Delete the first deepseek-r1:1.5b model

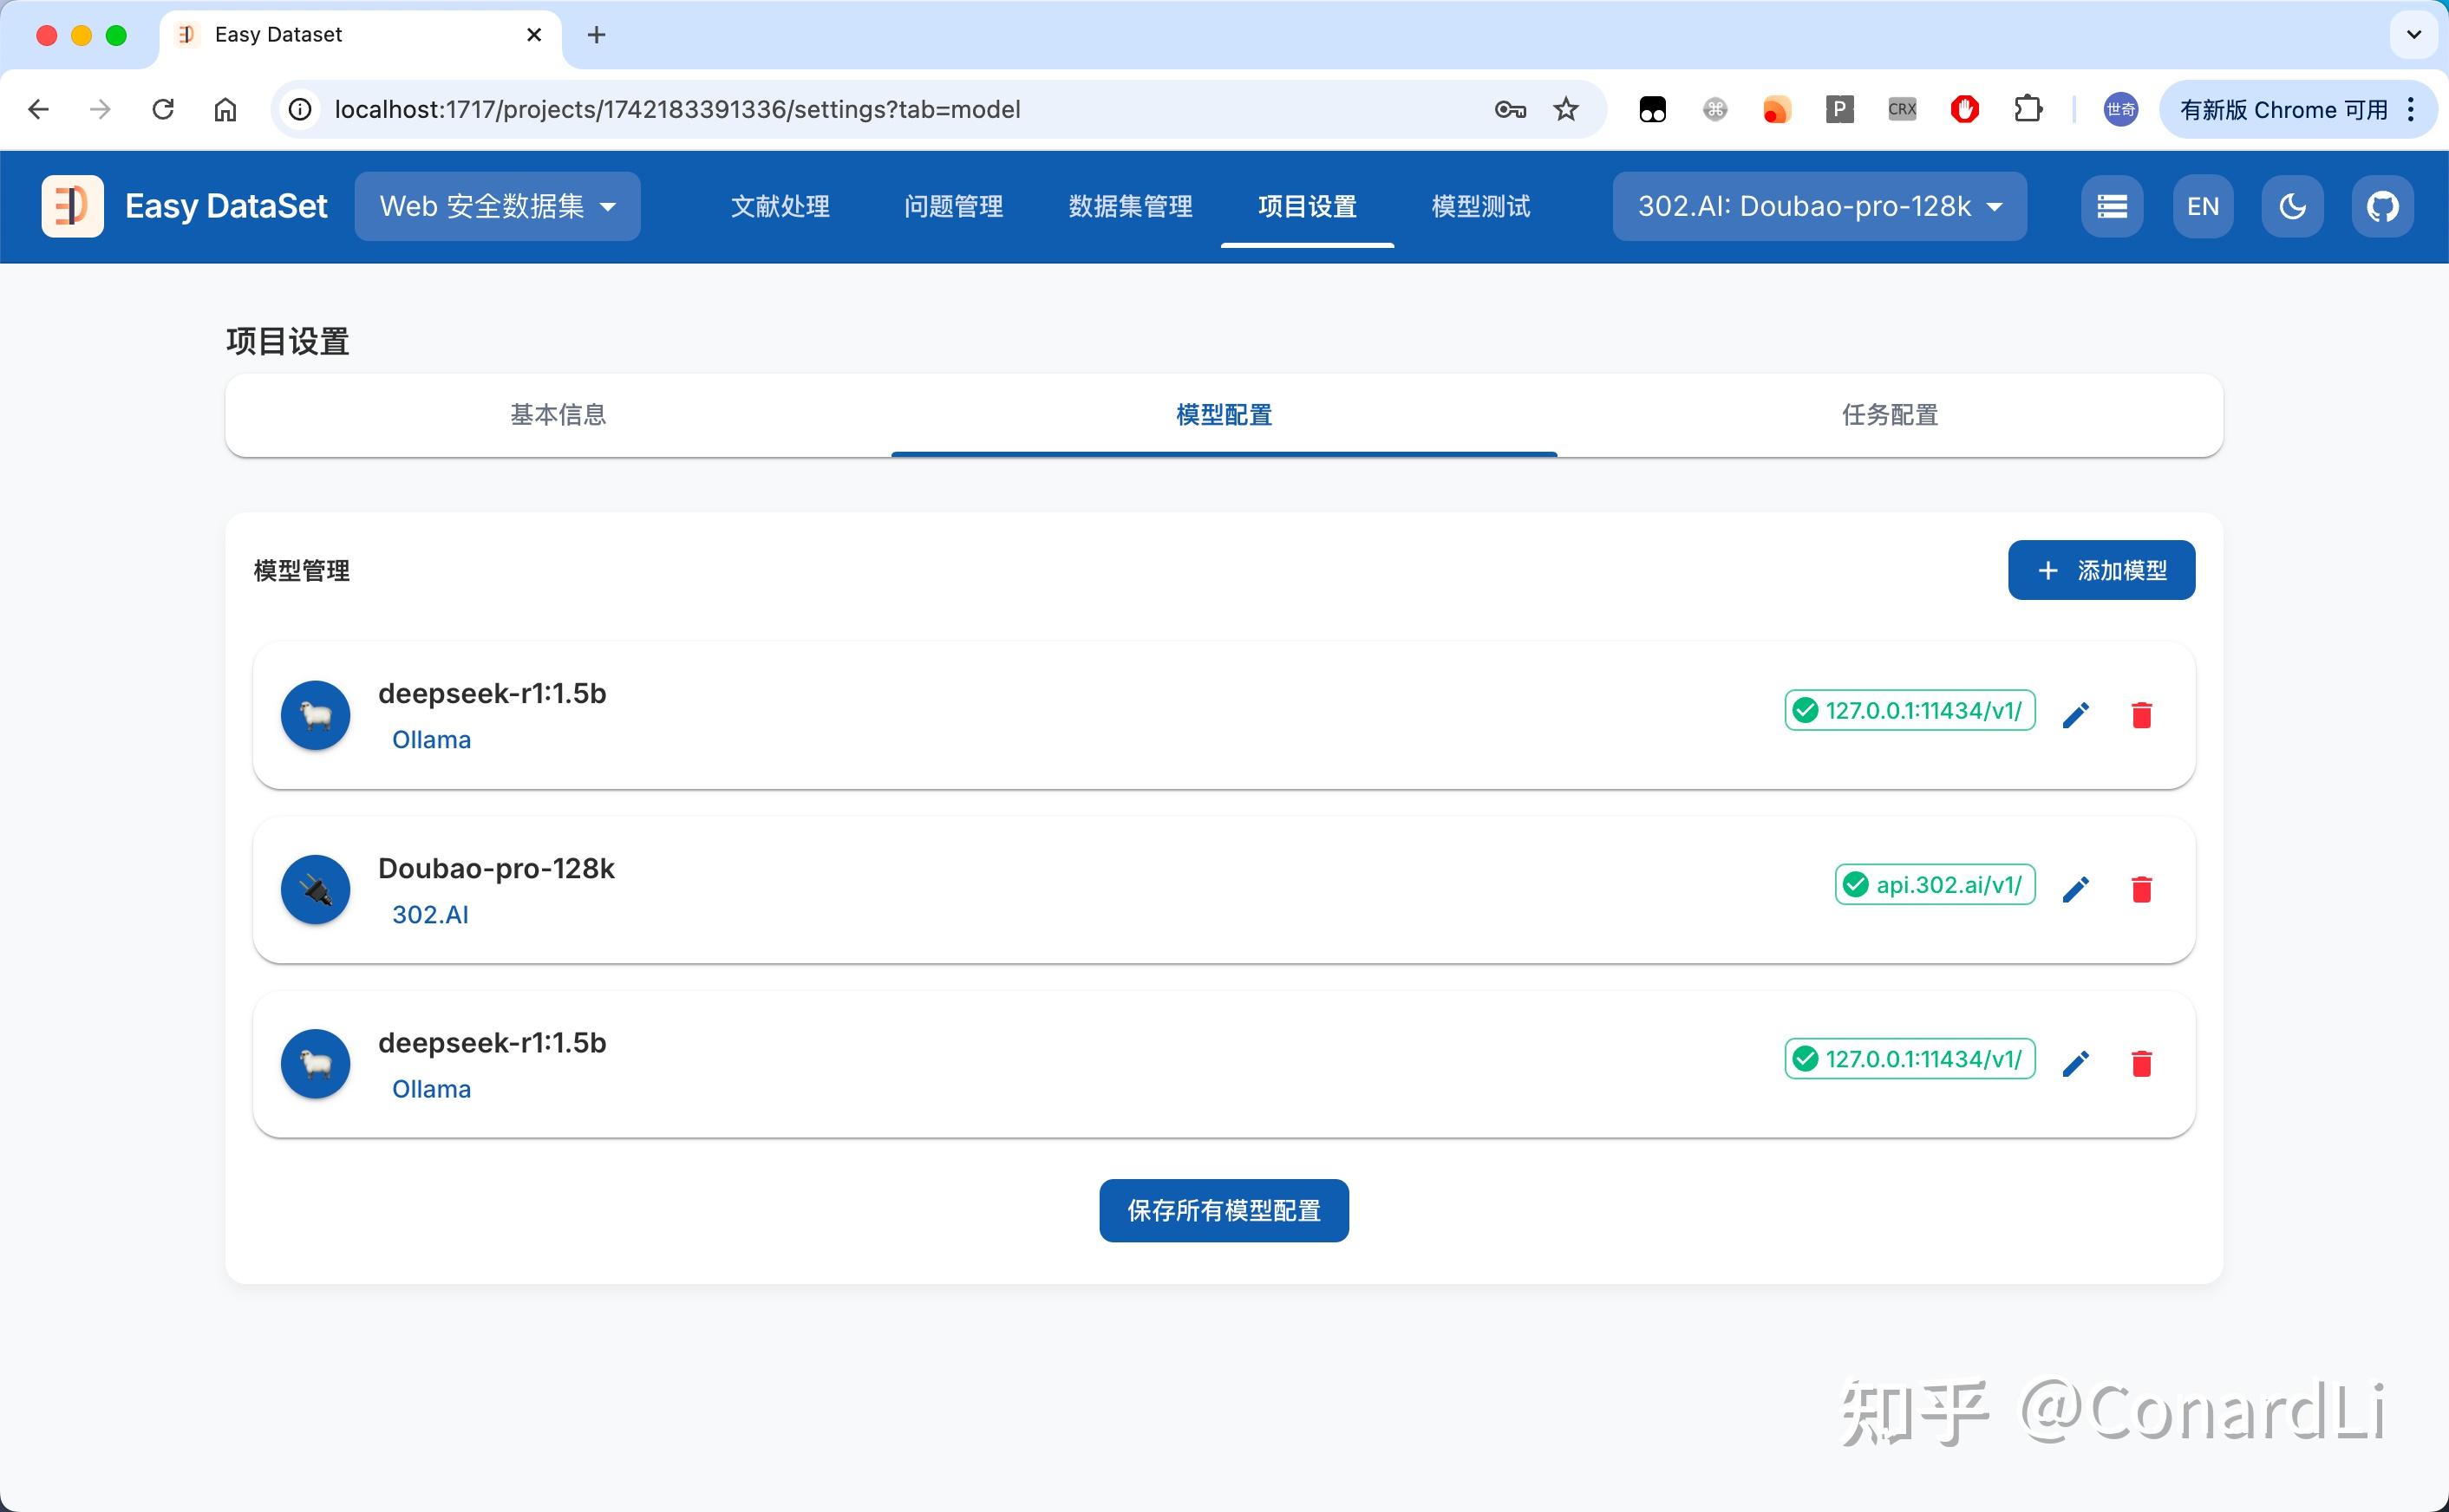click(x=2141, y=714)
